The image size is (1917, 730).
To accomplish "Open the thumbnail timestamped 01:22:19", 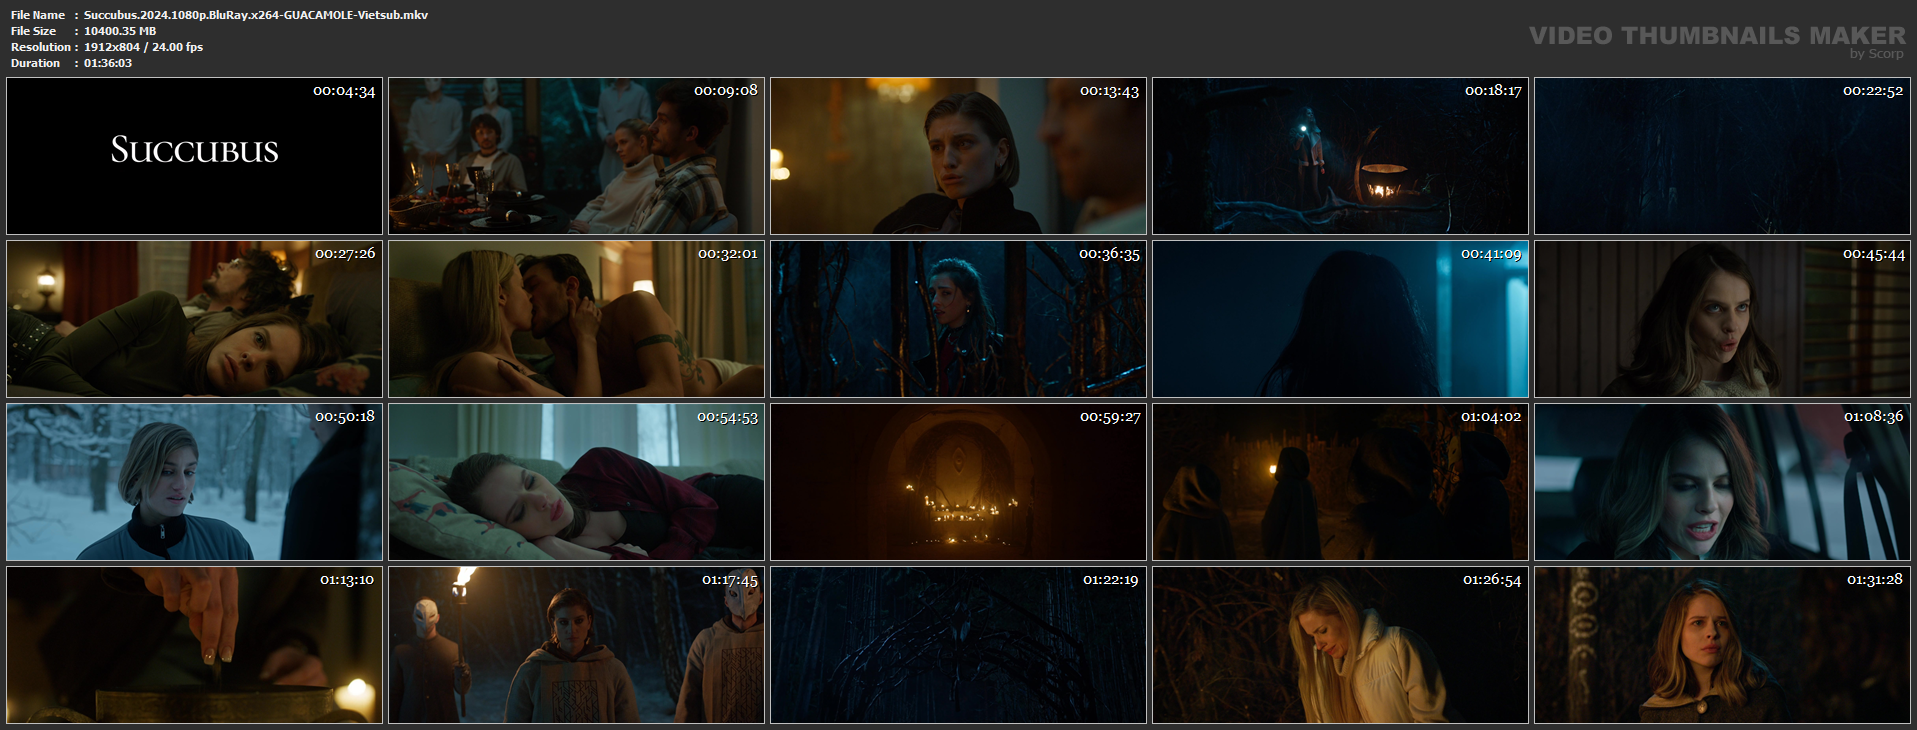I will tap(958, 645).
